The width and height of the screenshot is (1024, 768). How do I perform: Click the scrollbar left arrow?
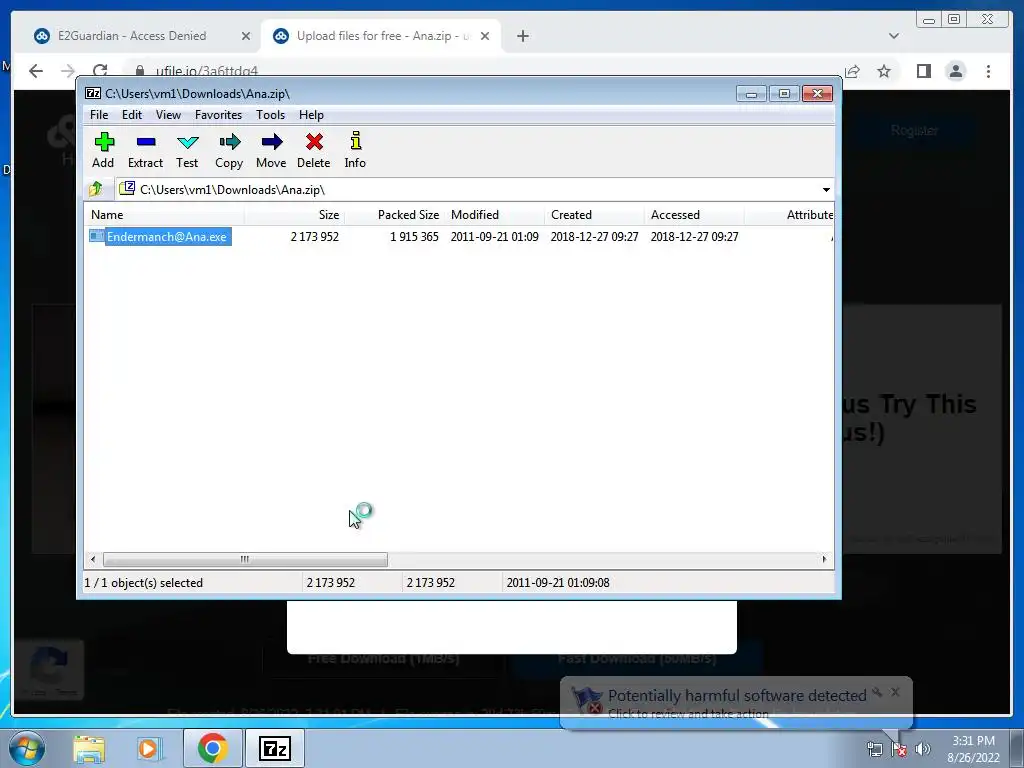pyautogui.click(x=93, y=560)
